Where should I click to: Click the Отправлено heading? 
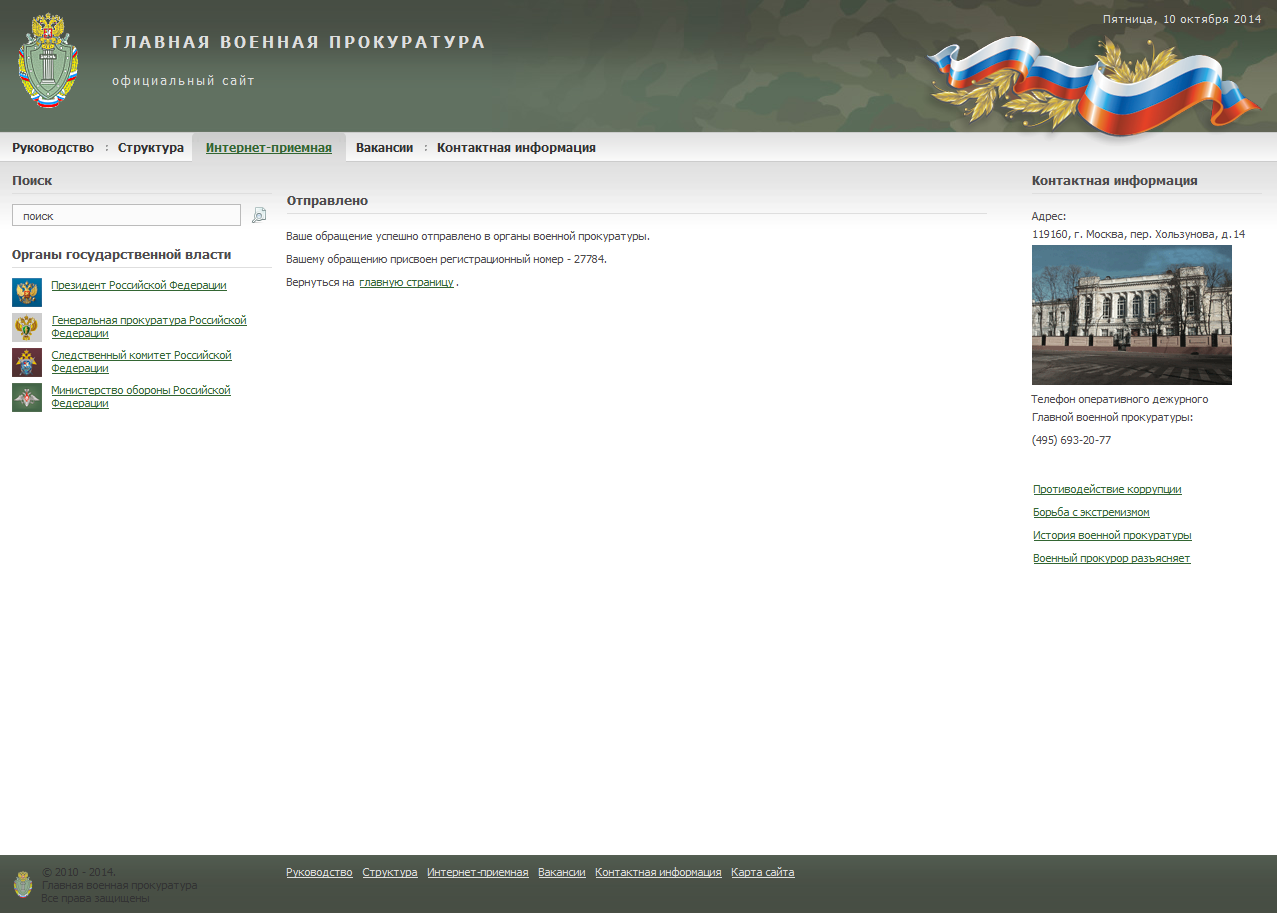click(327, 201)
